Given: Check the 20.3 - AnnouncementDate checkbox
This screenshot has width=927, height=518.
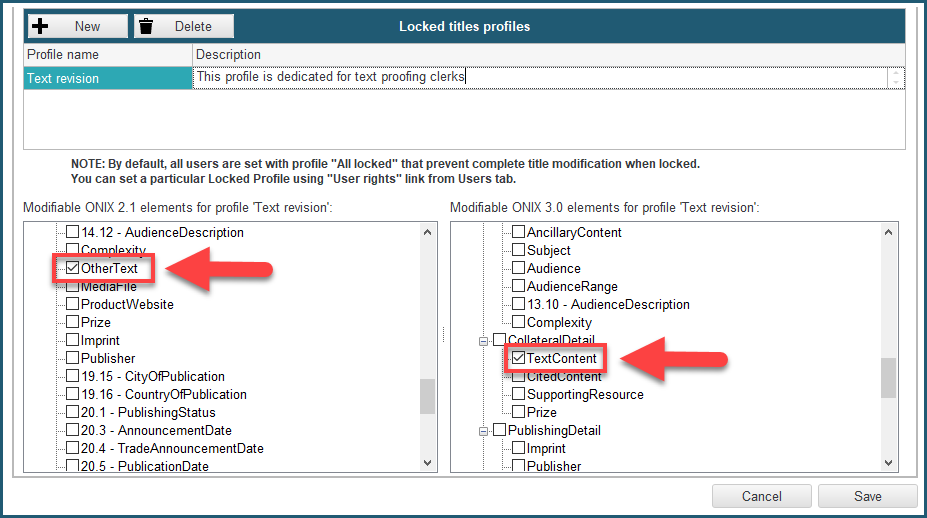Looking at the screenshot, I should (x=72, y=430).
